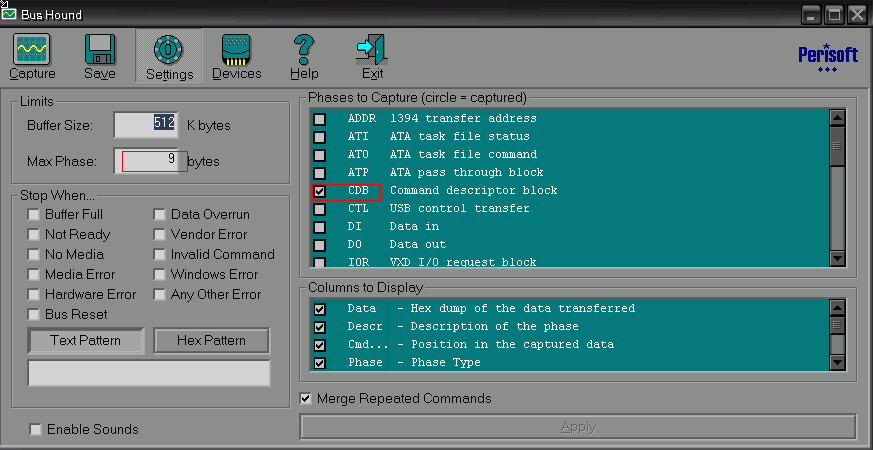Click the Phases to Capture scrollbar thumb
873x450 pixels.
[x=837, y=145]
